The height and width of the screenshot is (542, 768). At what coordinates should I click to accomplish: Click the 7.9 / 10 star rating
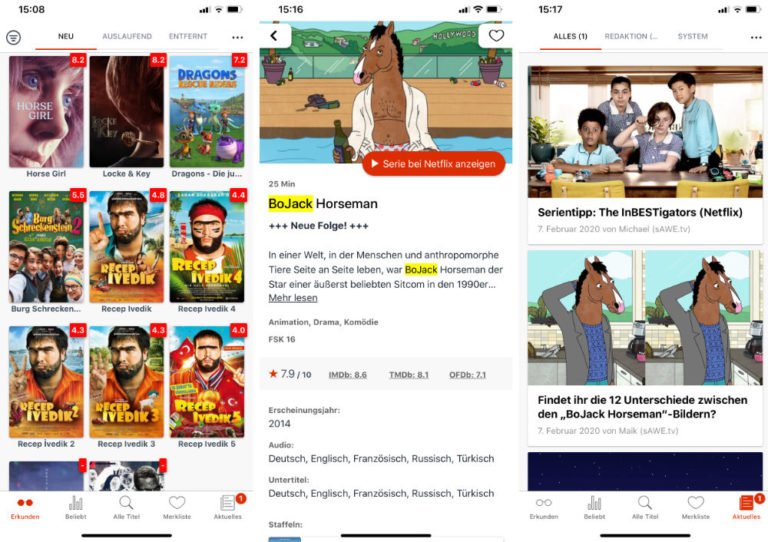click(x=290, y=374)
